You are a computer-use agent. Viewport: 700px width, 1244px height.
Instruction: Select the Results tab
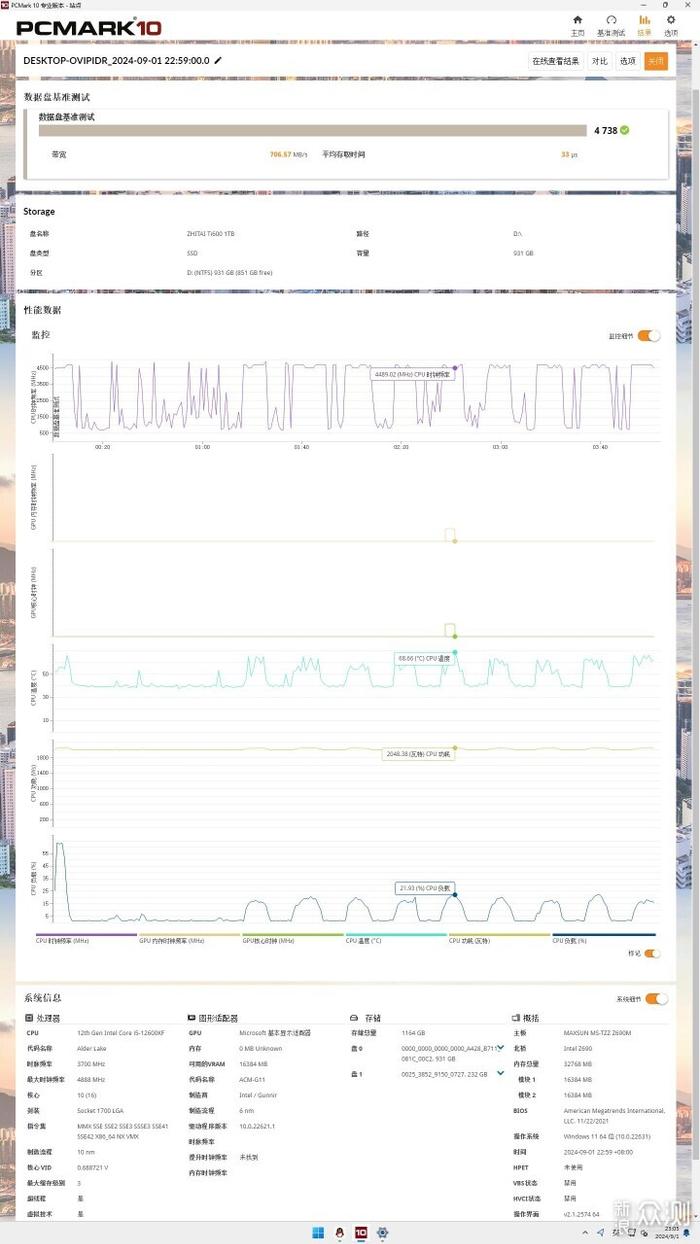point(644,25)
